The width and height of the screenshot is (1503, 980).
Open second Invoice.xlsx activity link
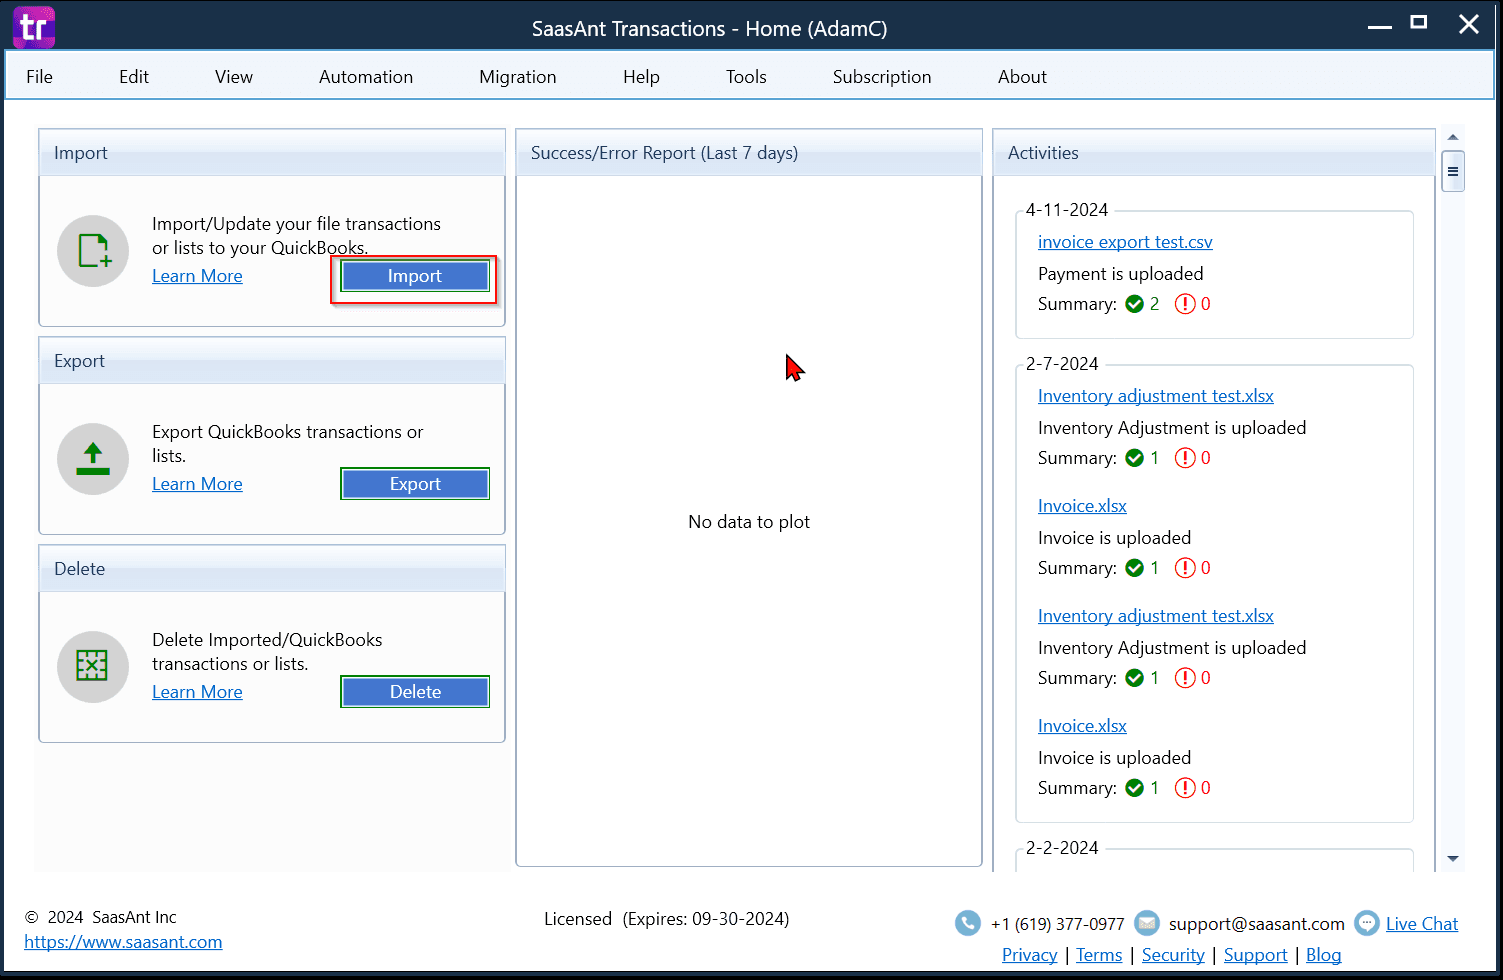(x=1082, y=726)
